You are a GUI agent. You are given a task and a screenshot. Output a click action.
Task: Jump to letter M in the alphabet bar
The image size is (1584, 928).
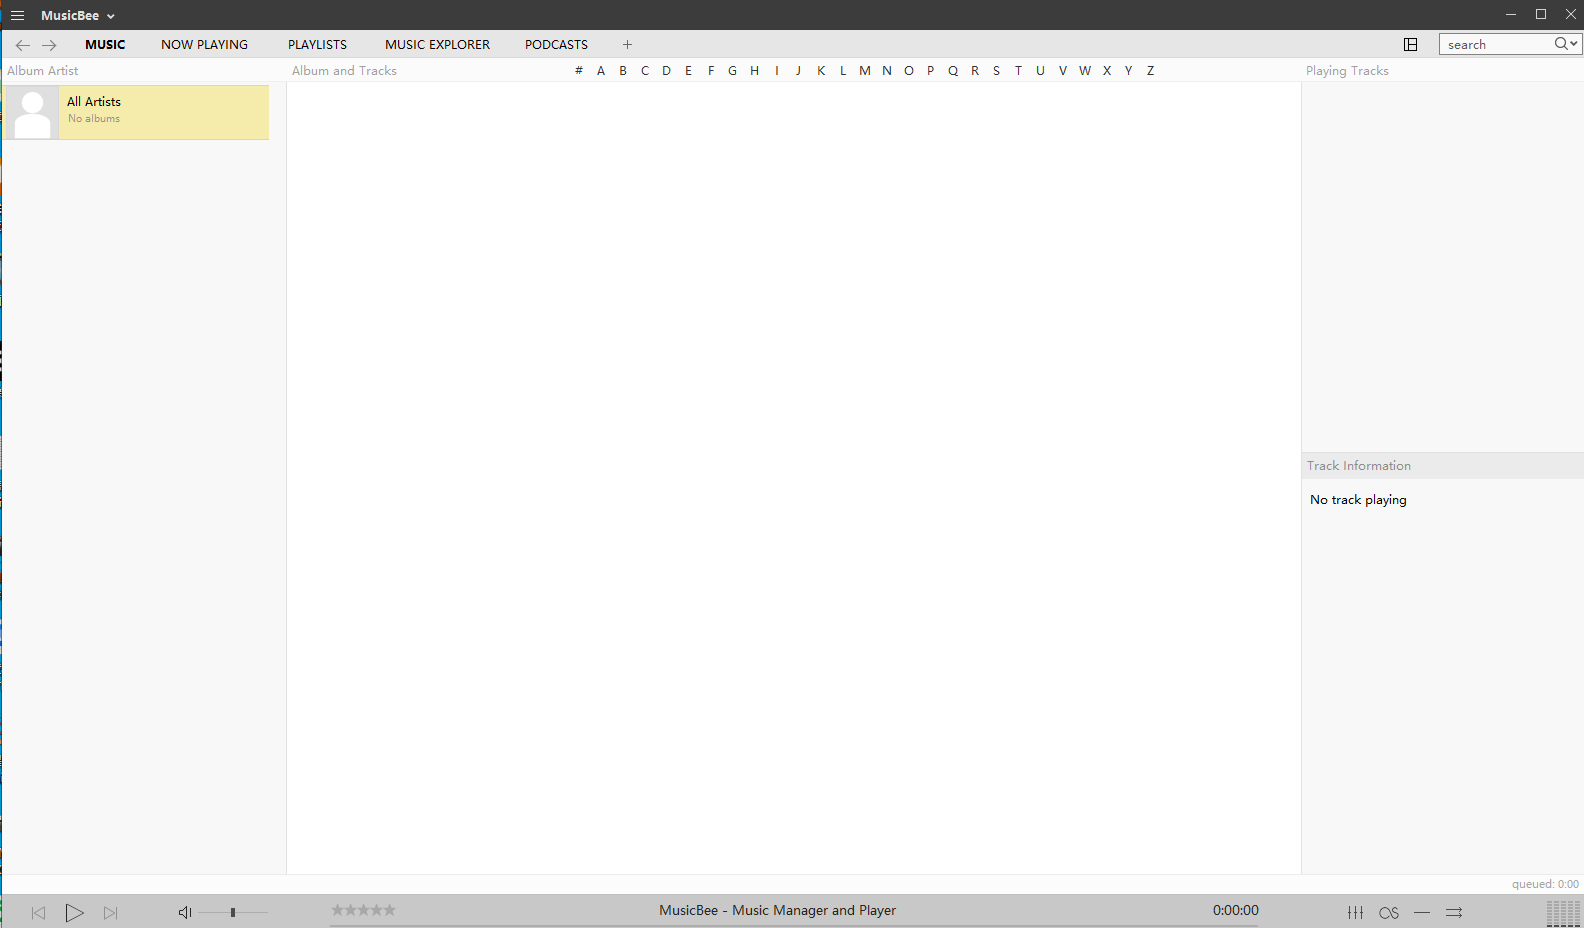click(865, 71)
